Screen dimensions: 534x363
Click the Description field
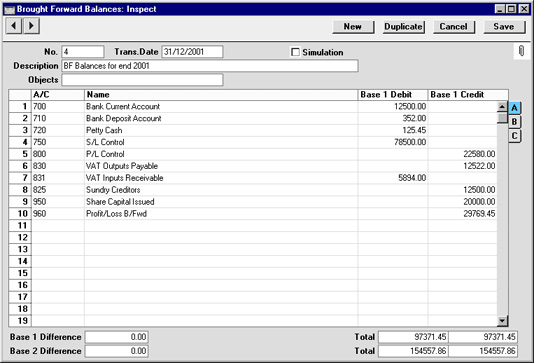[x=210, y=66]
